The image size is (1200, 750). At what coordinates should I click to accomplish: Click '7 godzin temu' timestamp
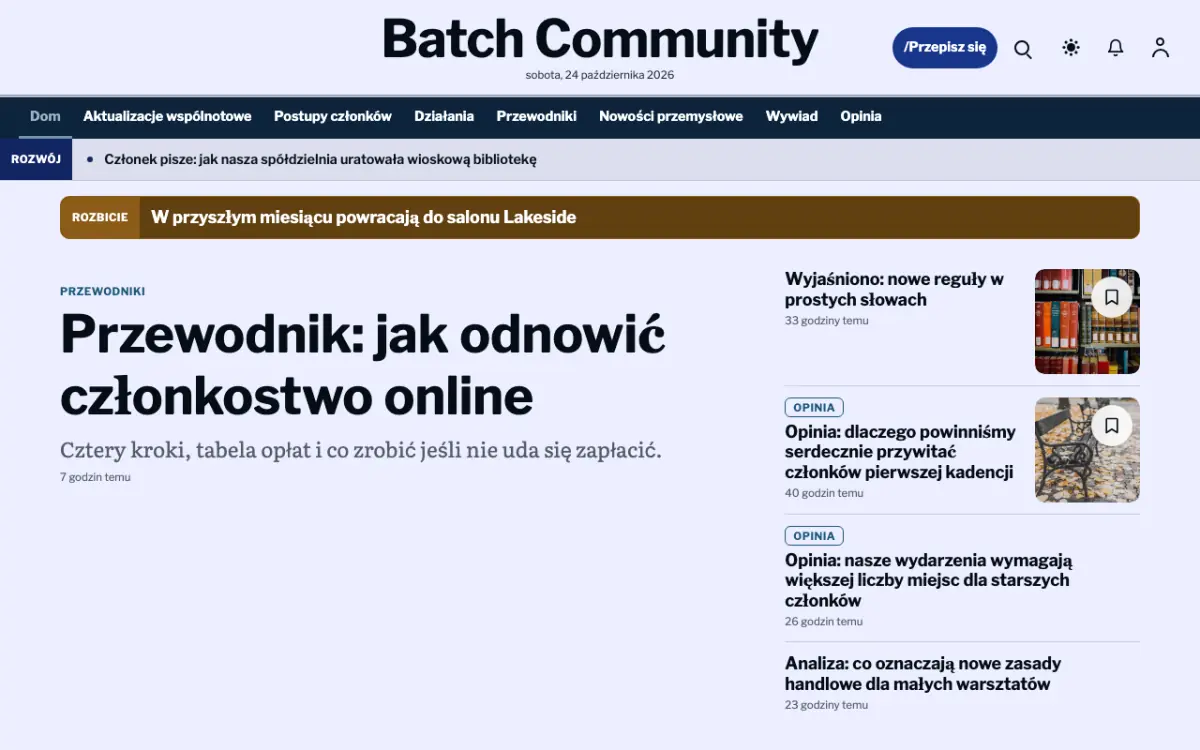point(95,477)
